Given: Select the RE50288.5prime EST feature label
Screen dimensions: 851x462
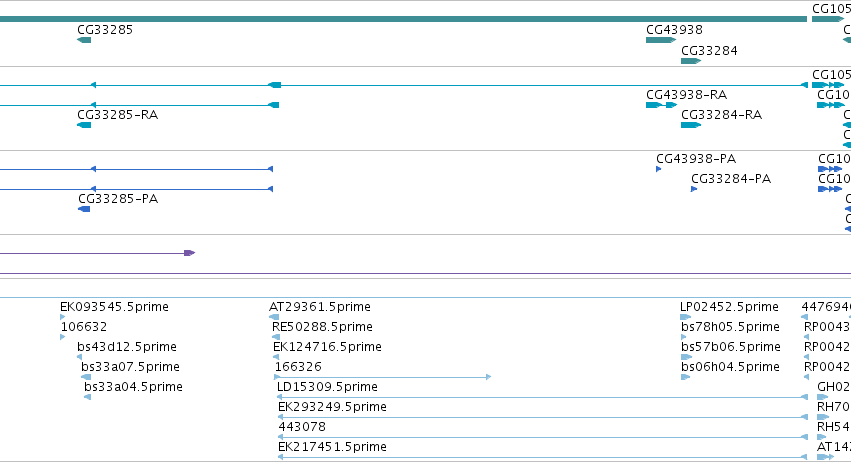Looking at the screenshot, I should (x=322, y=327).
